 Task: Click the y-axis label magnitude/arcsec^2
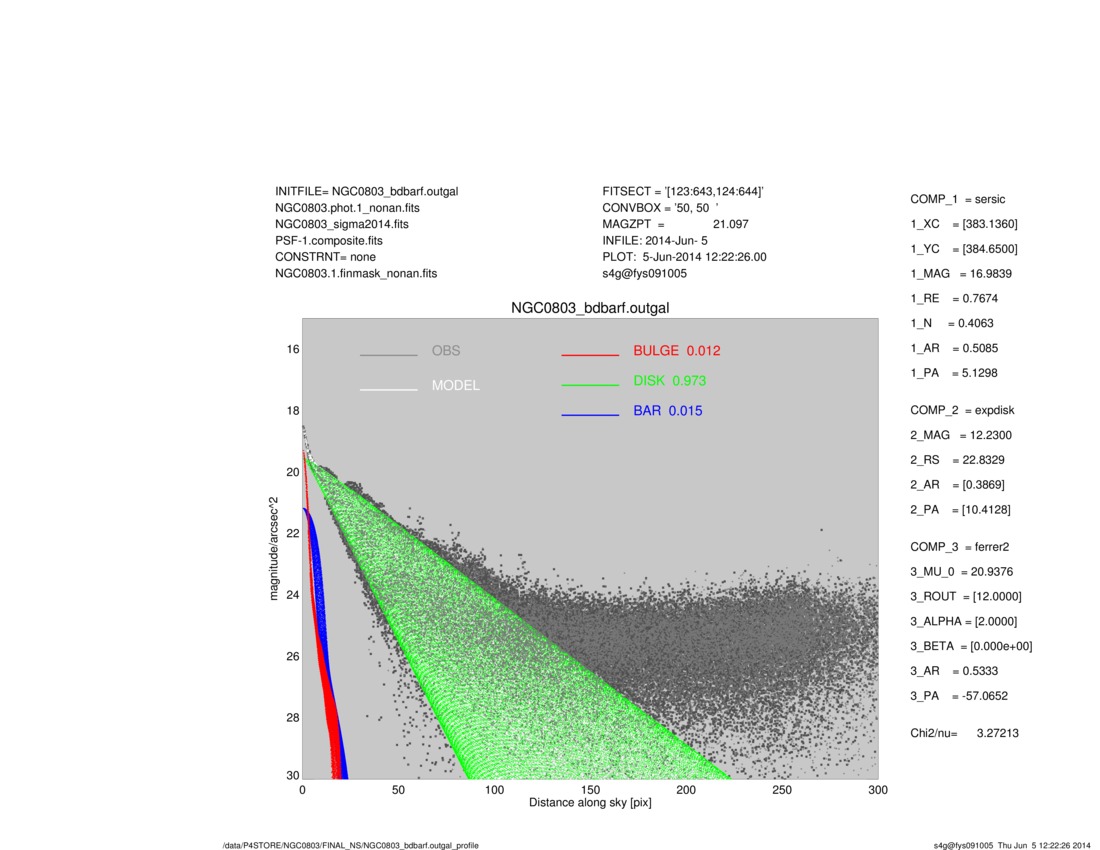pos(274,548)
